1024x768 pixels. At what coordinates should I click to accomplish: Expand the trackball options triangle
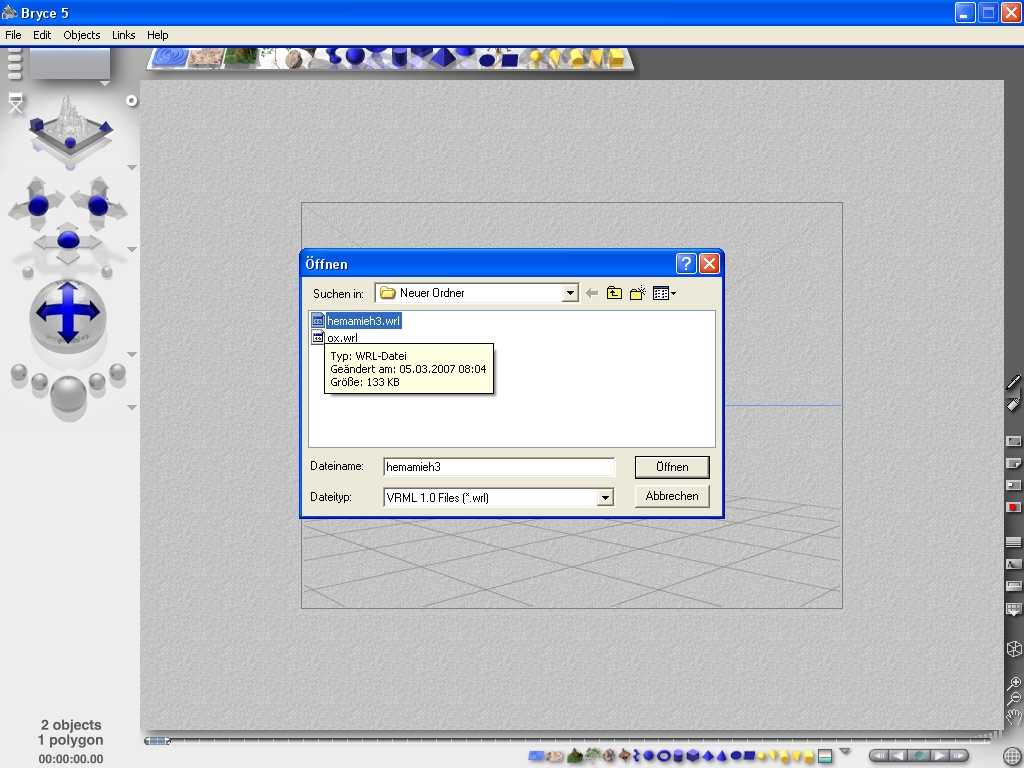click(x=131, y=355)
